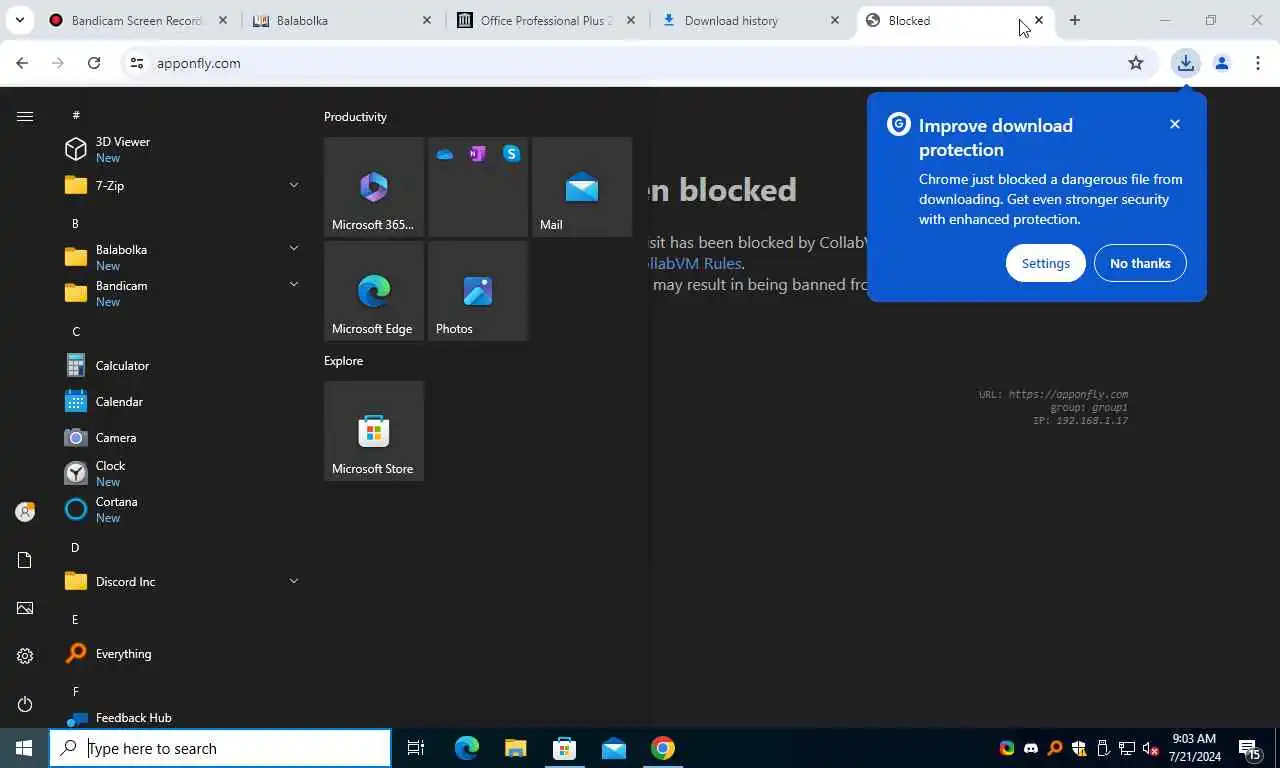Dismiss the download protection popup
This screenshot has height=768, width=1280.
click(1175, 124)
